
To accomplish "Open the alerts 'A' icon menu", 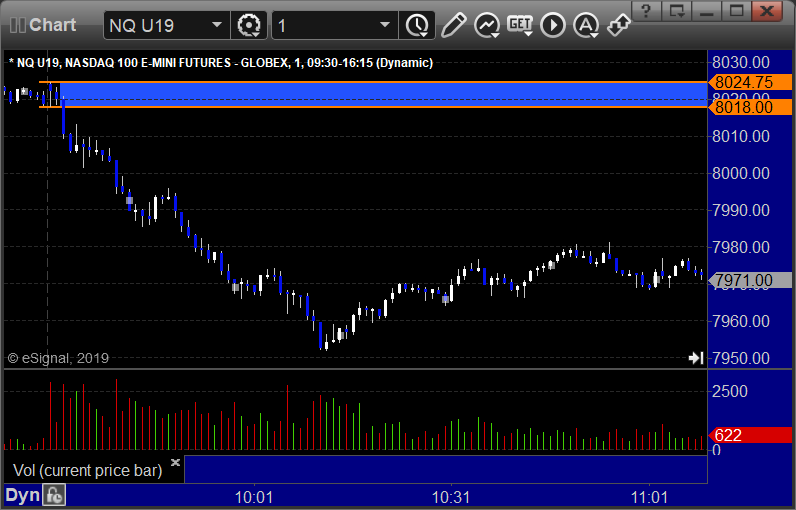I will pos(586,25).
